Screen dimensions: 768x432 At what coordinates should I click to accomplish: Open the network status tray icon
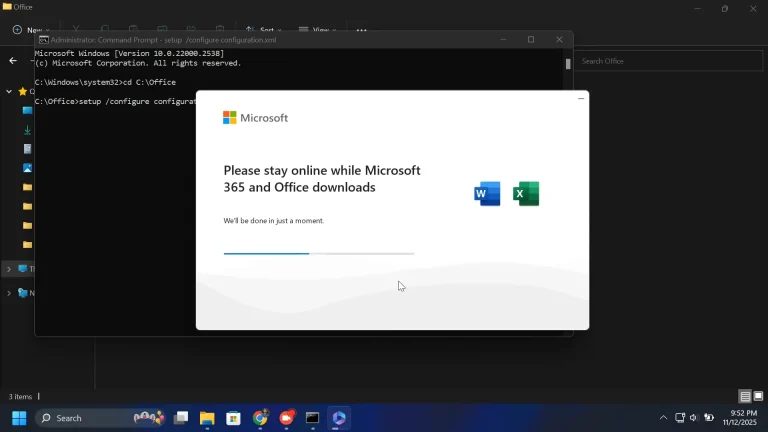(x=680, y=418)
